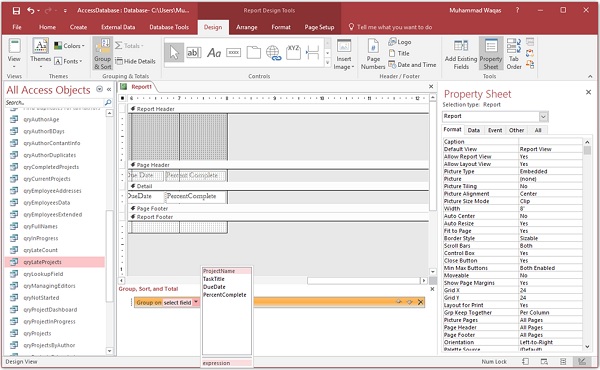The width and height of the screenshot is (600, 370).
Task: Click the horizontal scrollbar under report design
Action: [x=272, y=281]
